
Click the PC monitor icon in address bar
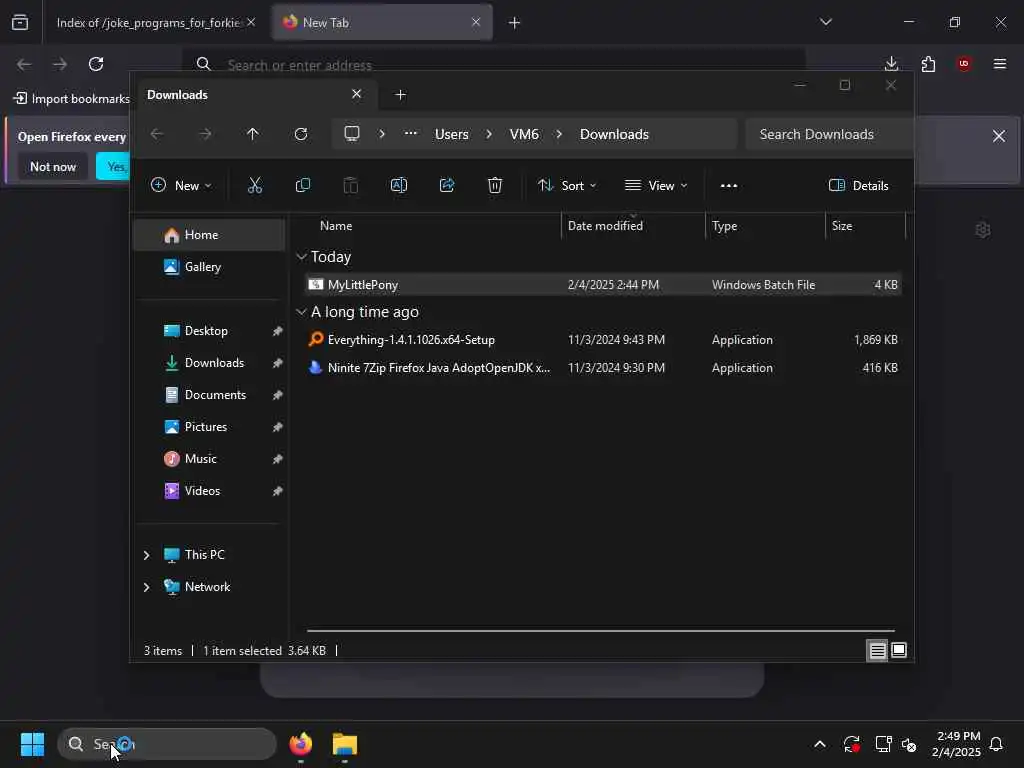pos(352,134)
